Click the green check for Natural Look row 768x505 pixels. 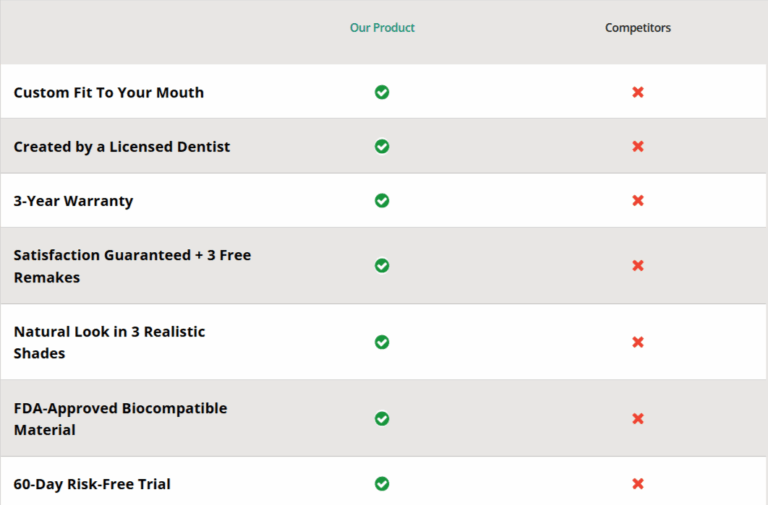(382, 342)
